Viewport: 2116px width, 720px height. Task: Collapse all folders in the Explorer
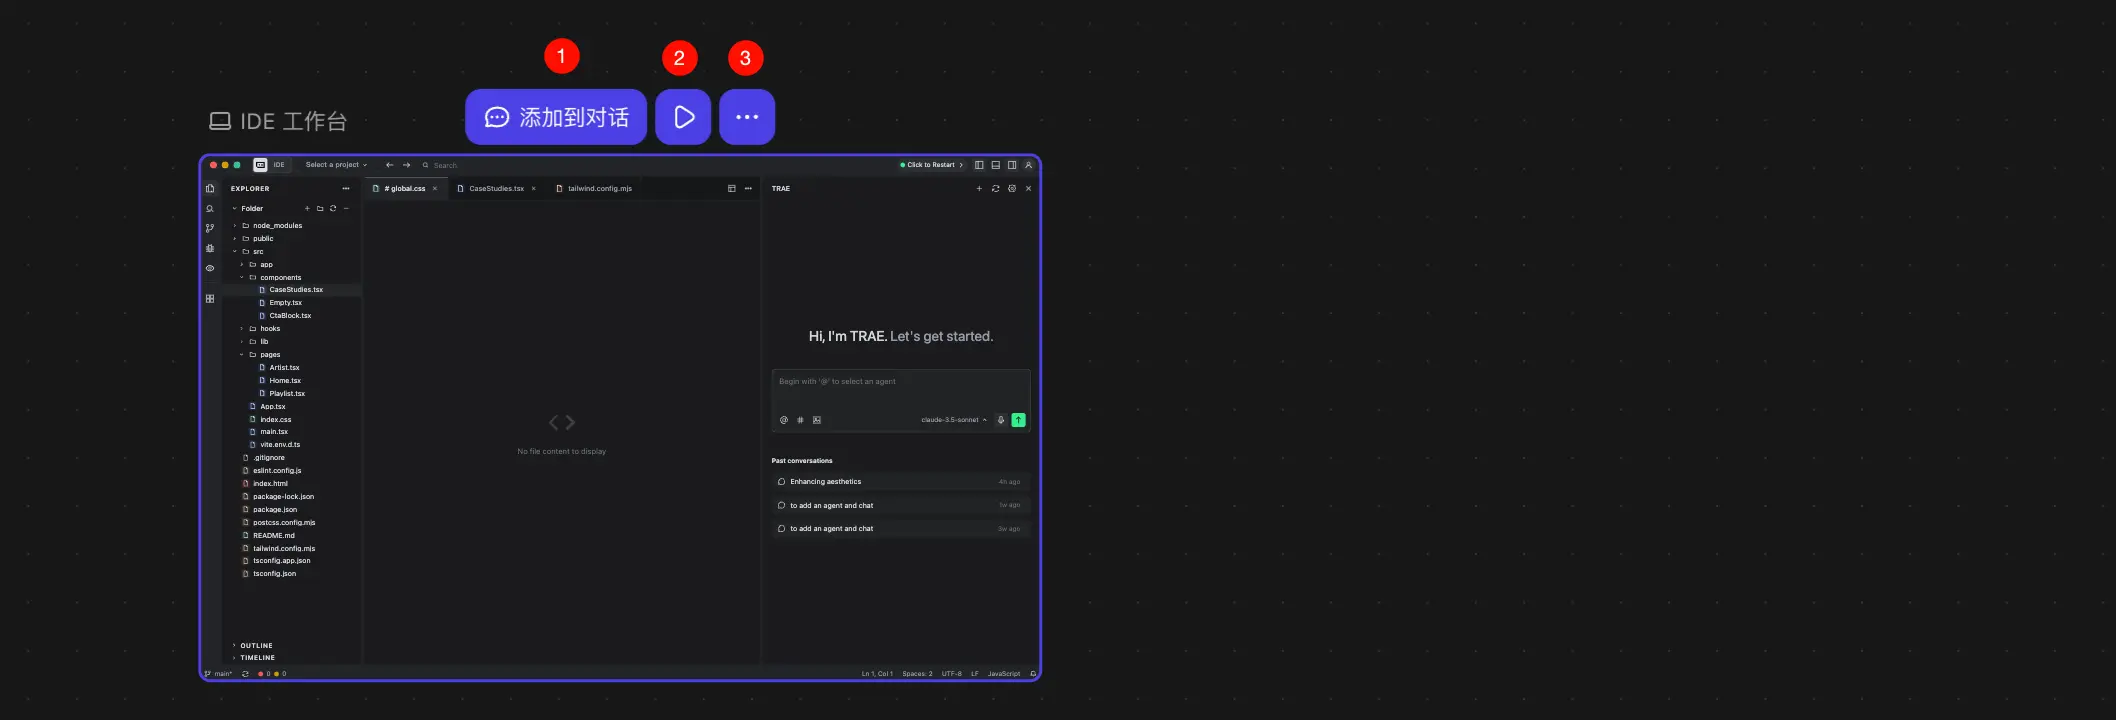click(x=346, y=208)
